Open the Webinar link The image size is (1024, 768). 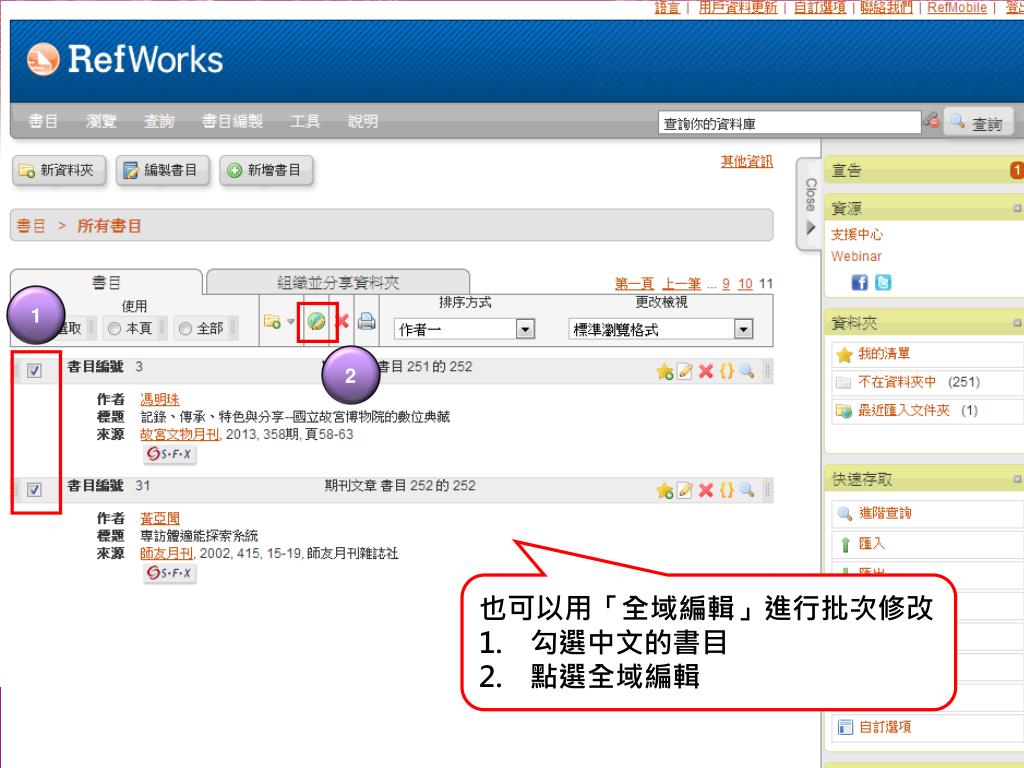(856, 256)
